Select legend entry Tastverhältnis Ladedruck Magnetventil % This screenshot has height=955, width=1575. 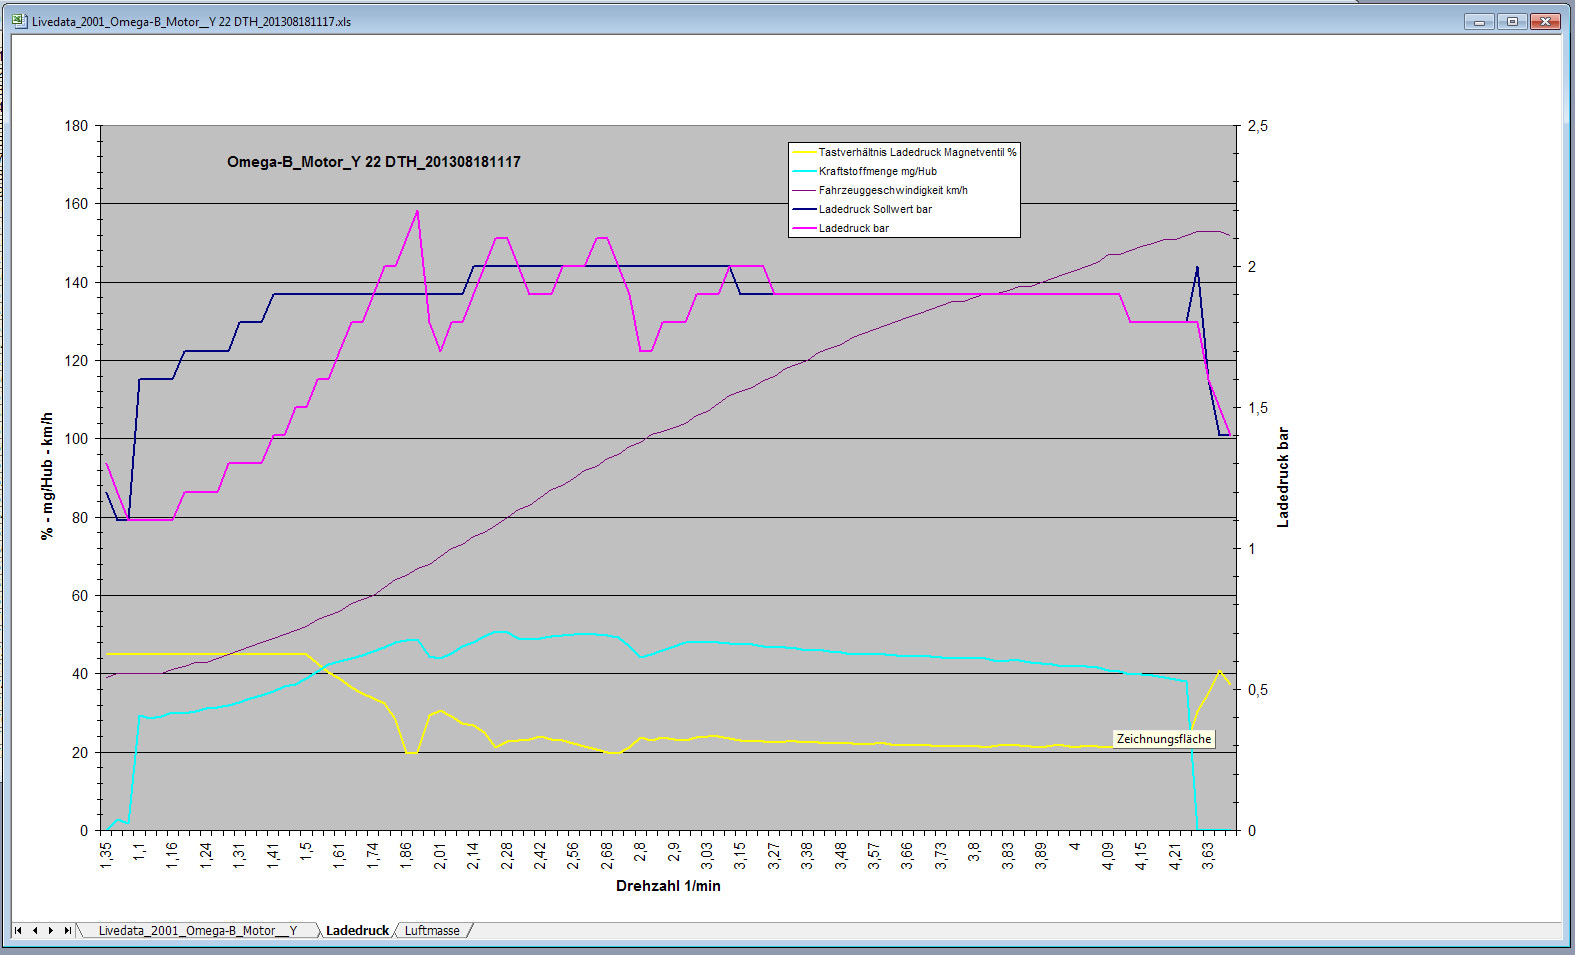click(917, 152)
